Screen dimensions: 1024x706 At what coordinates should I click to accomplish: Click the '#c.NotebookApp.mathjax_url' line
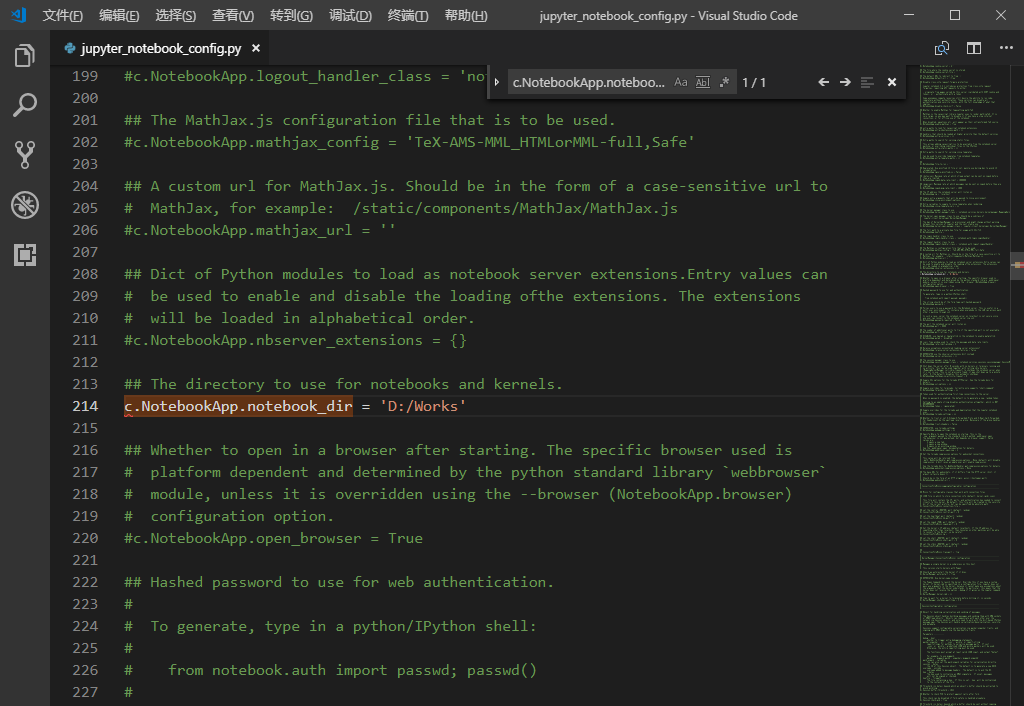tap(260, 230)
